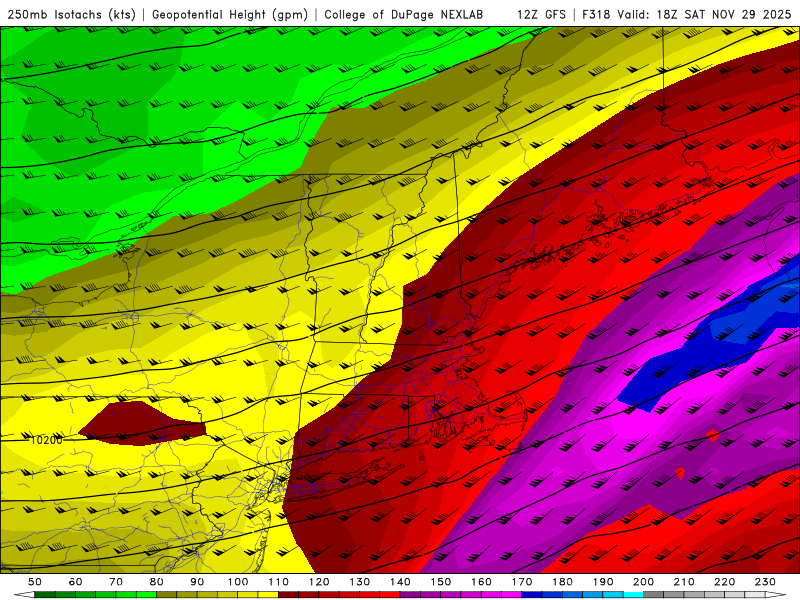Click the 170 value on the color scale

[522, 582]
